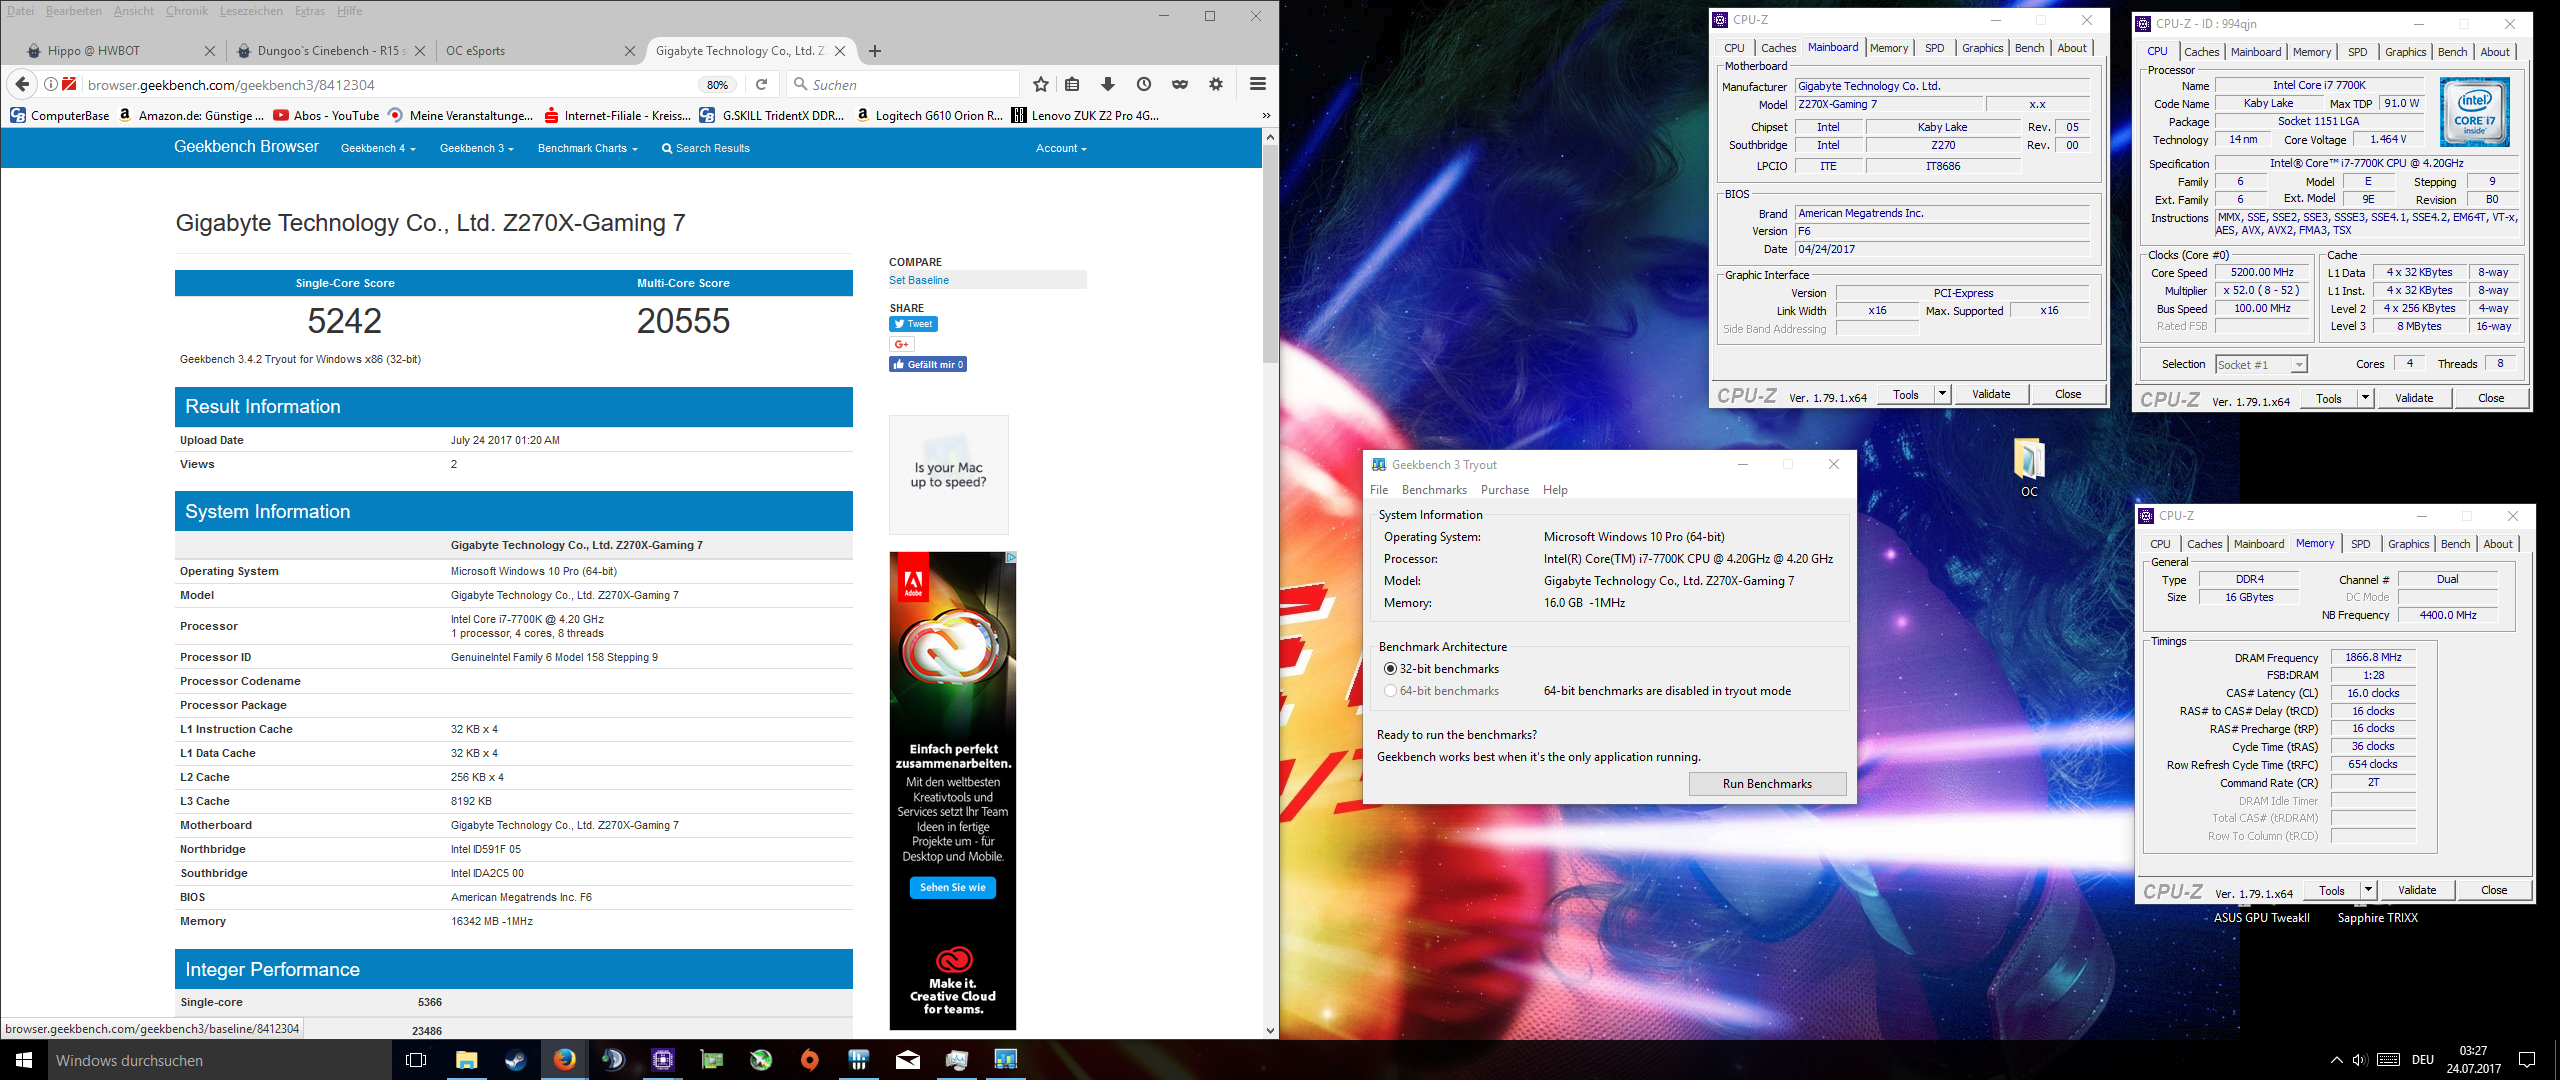Show more bookmarks toolbar items
This screenshot has width=2560, height=1080.
(x=1266, y=116)
